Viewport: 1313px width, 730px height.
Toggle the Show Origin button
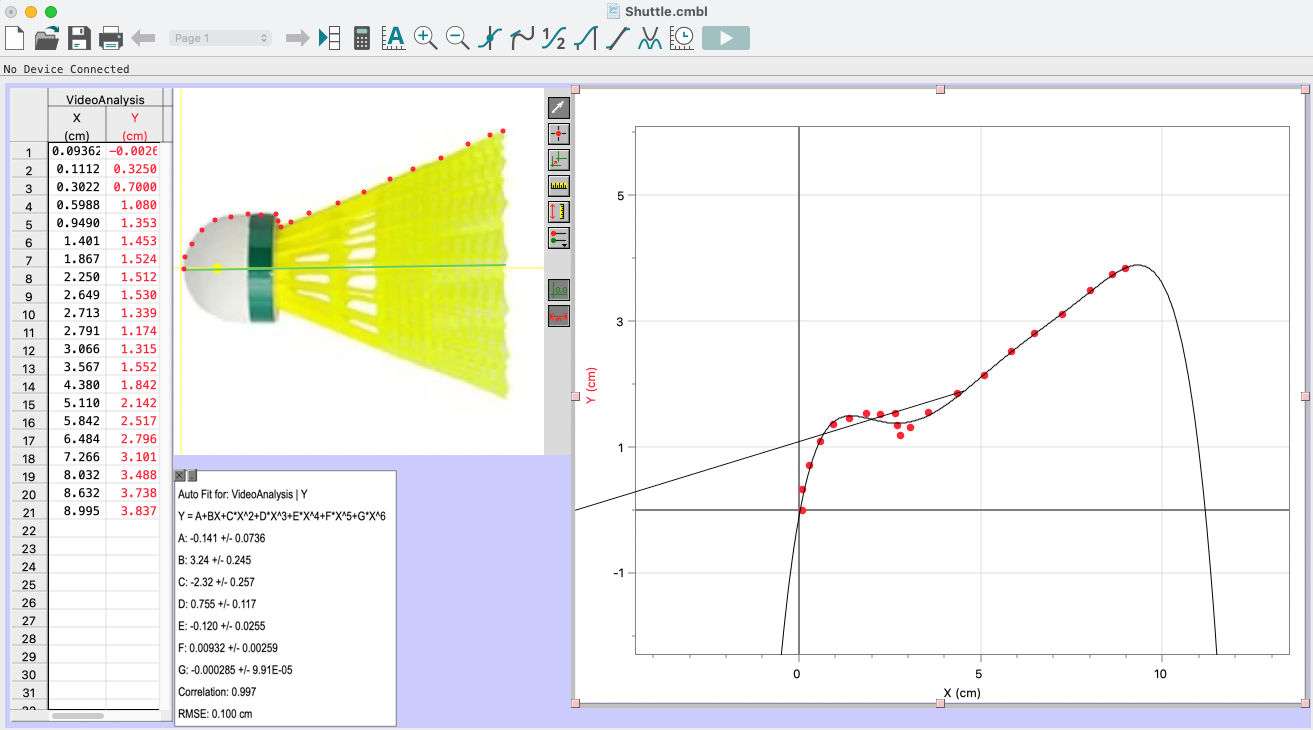559,290
